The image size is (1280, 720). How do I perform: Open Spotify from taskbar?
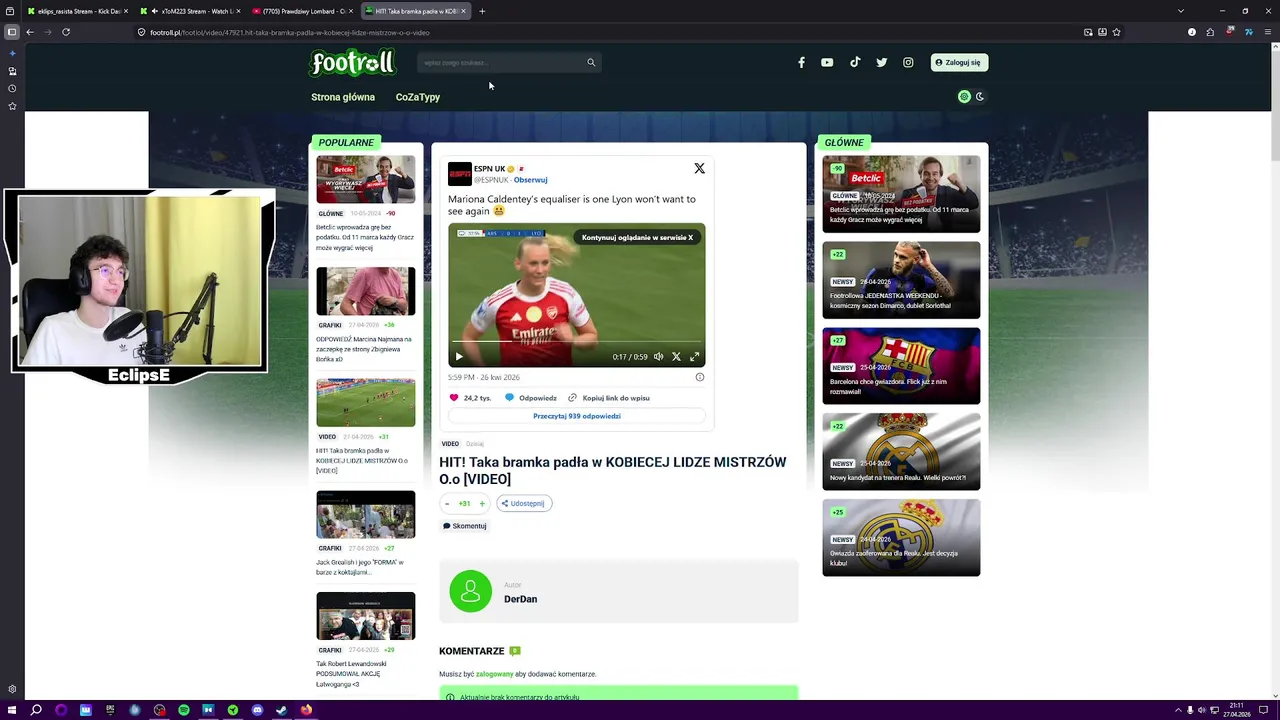[x=184, y=710]
